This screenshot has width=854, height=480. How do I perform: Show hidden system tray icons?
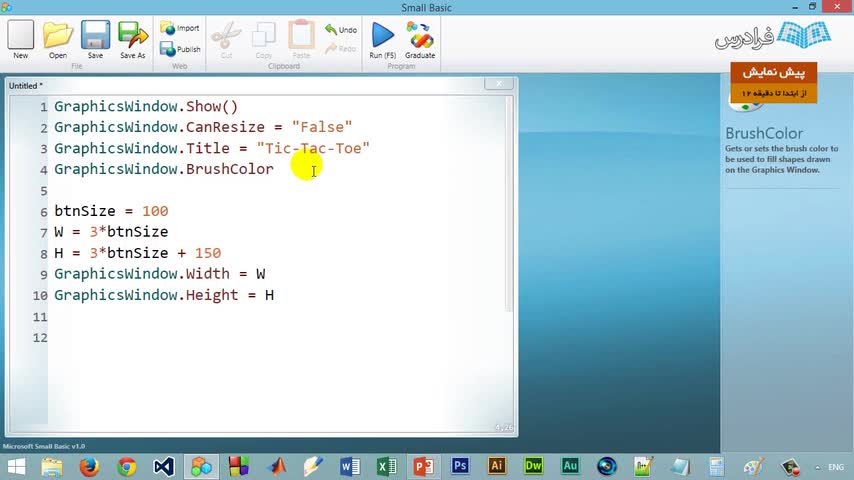click(x=817, y=467)
